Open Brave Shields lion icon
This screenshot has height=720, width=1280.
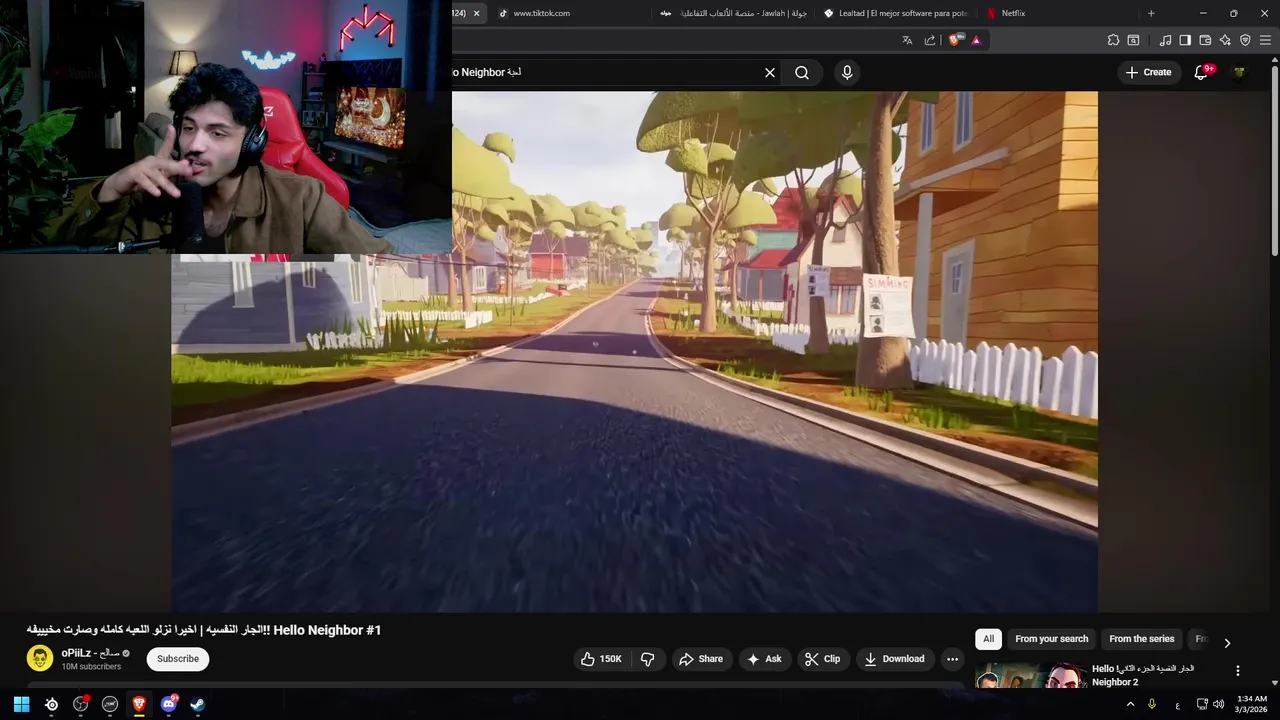tap(955, 40)
